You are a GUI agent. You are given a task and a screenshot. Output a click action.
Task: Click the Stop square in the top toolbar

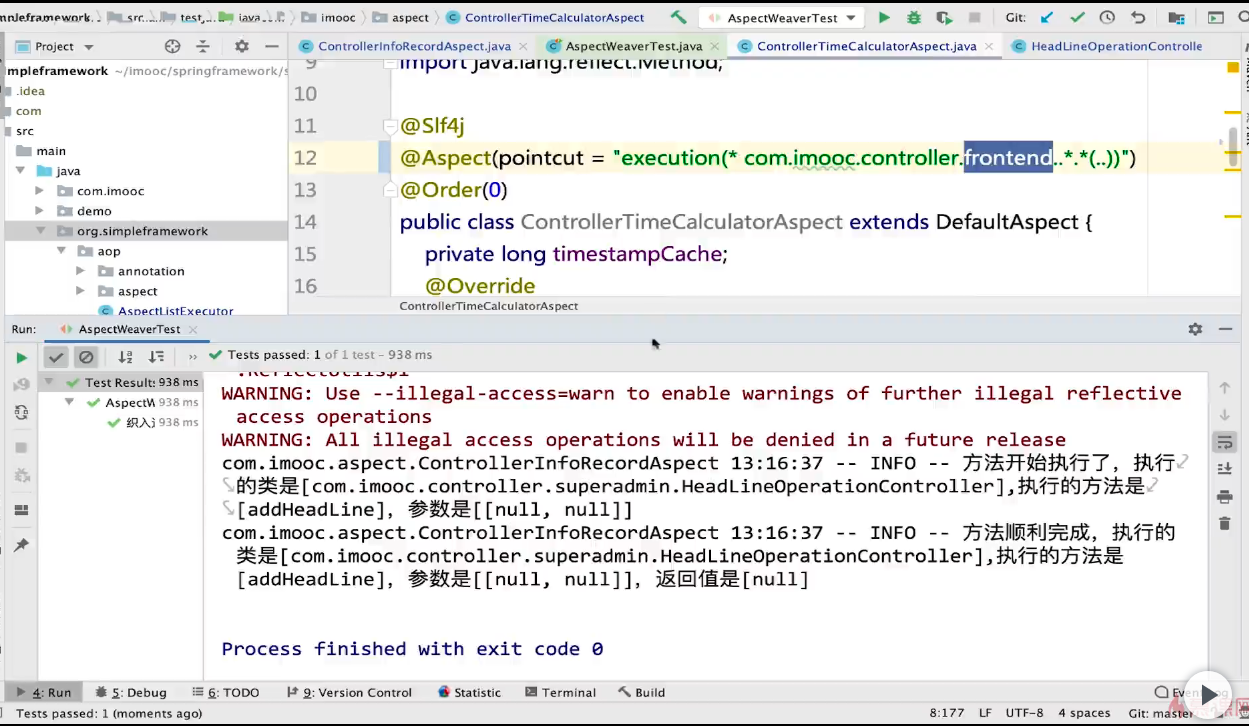coord(974,18)
